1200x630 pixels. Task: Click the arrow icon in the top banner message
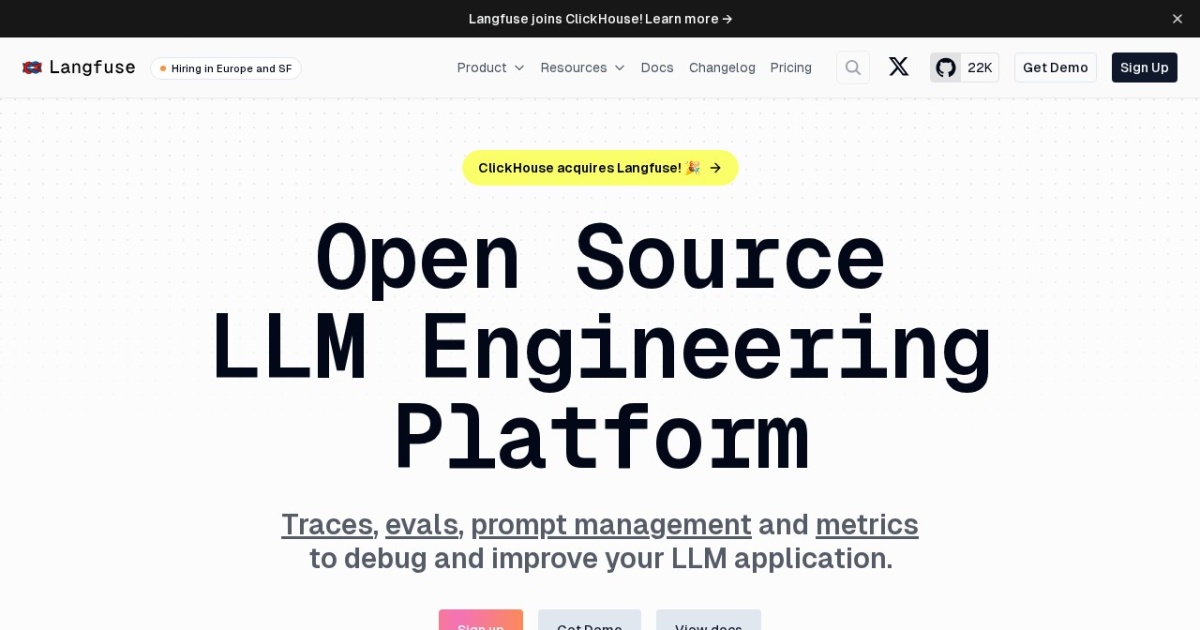(x=725, y=18)
